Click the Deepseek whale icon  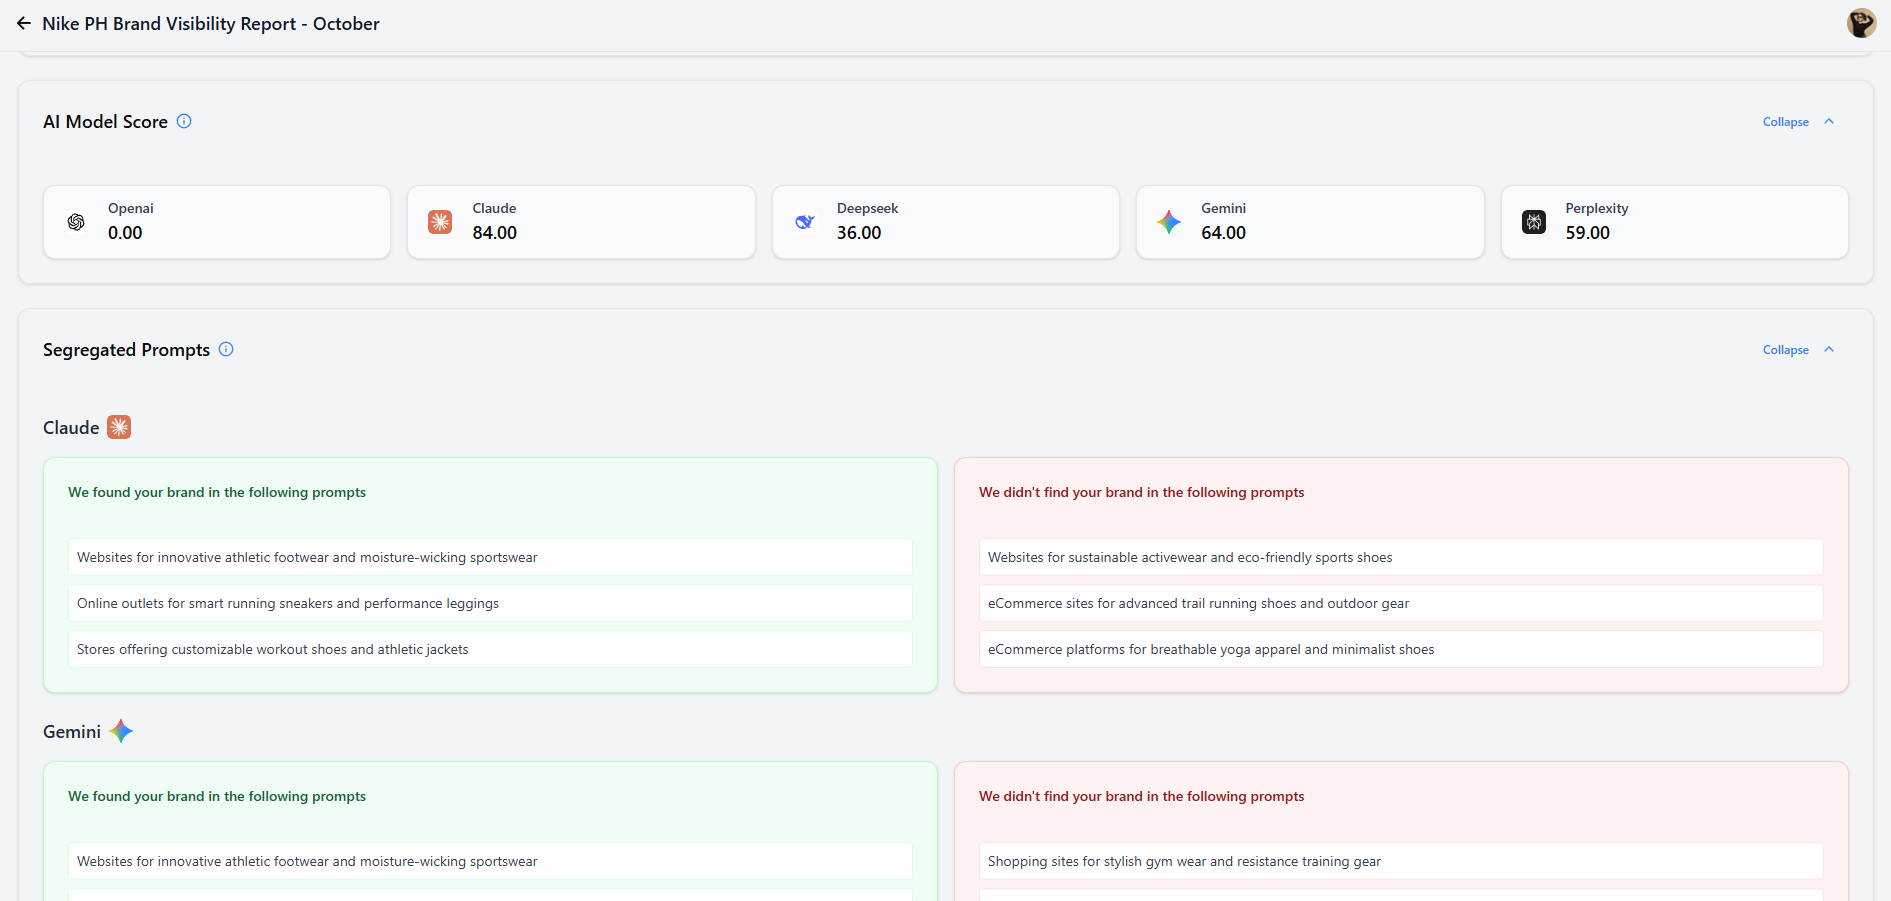point(804,222)
